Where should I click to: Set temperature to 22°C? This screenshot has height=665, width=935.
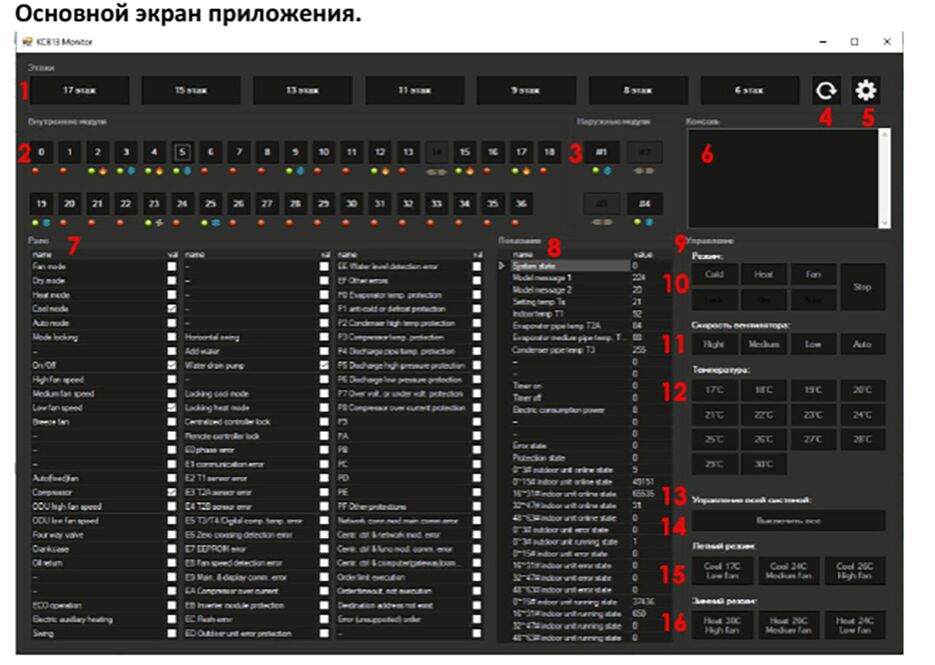click(x=764, y=415)
